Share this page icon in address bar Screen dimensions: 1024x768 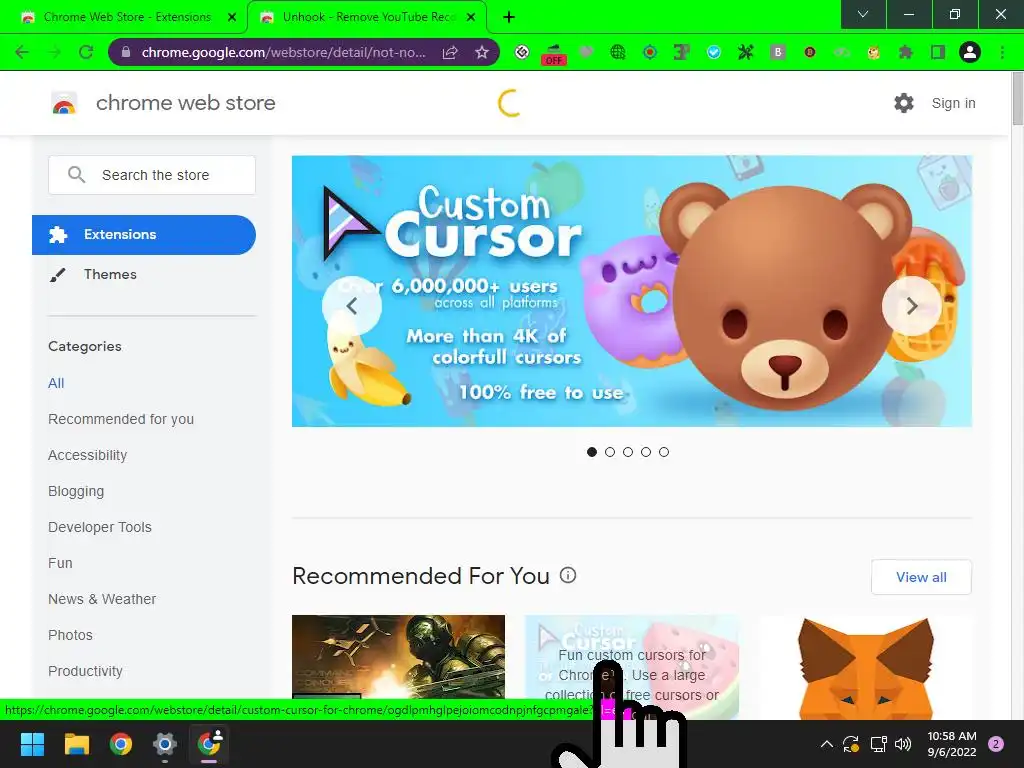click(x=450, y=52)
